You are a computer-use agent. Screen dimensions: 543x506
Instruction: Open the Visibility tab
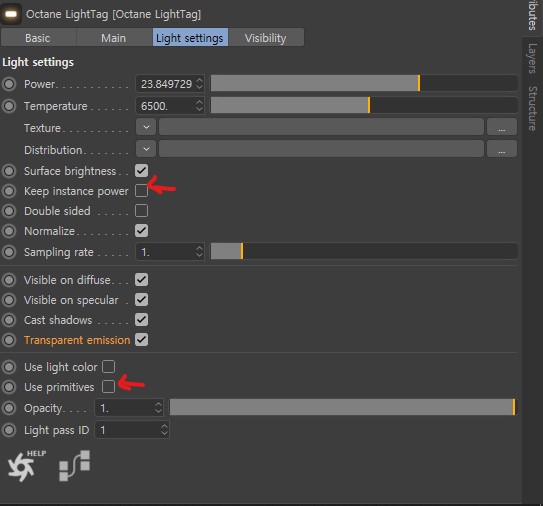(x=266, y=37)
